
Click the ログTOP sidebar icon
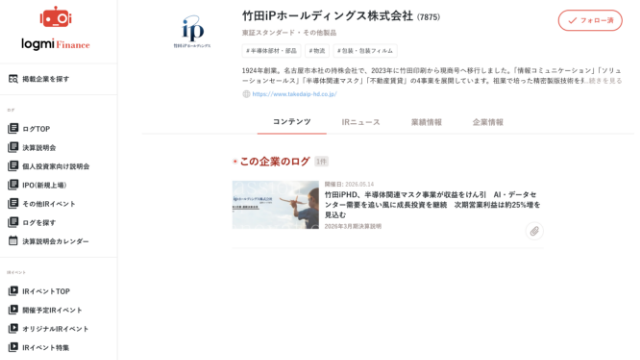(x=13, y=129)
